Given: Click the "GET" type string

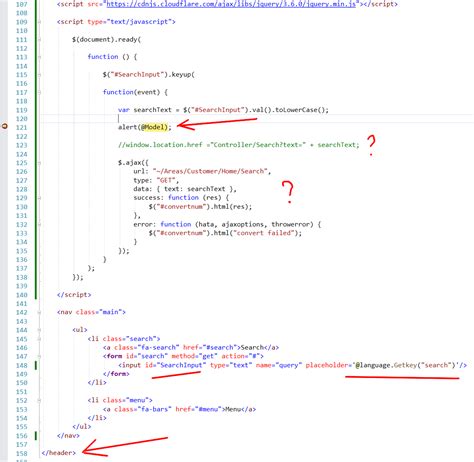Looking at the screenshot, I should pyautogui.click(x=166, y=180).
